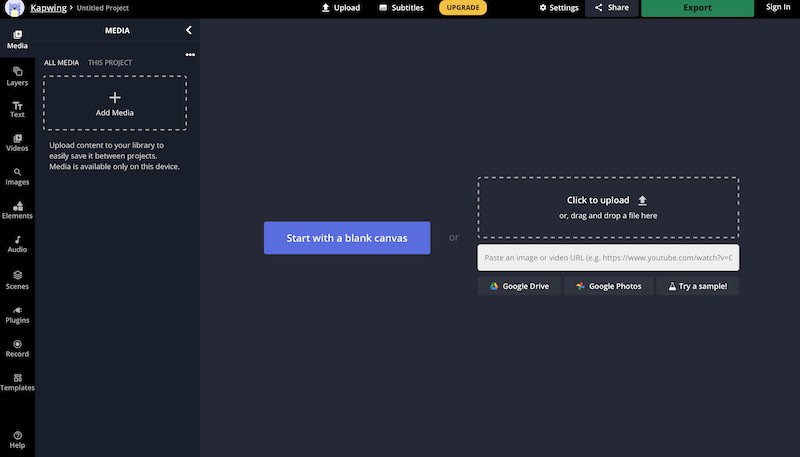Open the three-dot media options menu

click(x=190, y=55)
